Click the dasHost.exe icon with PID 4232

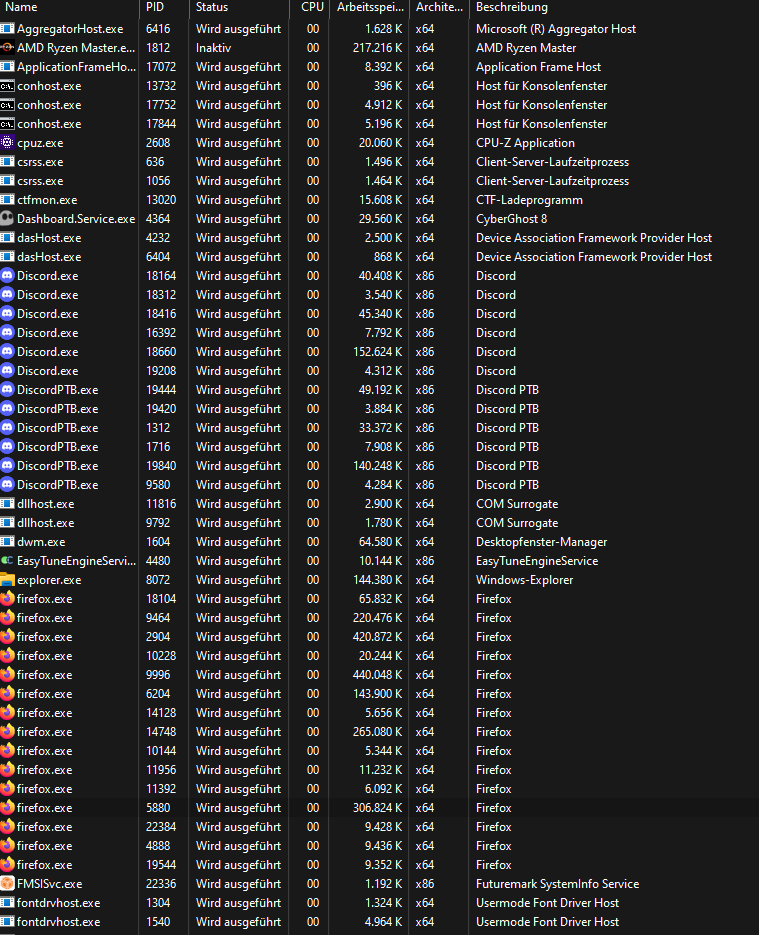pyautogui.click(x=7, y=238)
